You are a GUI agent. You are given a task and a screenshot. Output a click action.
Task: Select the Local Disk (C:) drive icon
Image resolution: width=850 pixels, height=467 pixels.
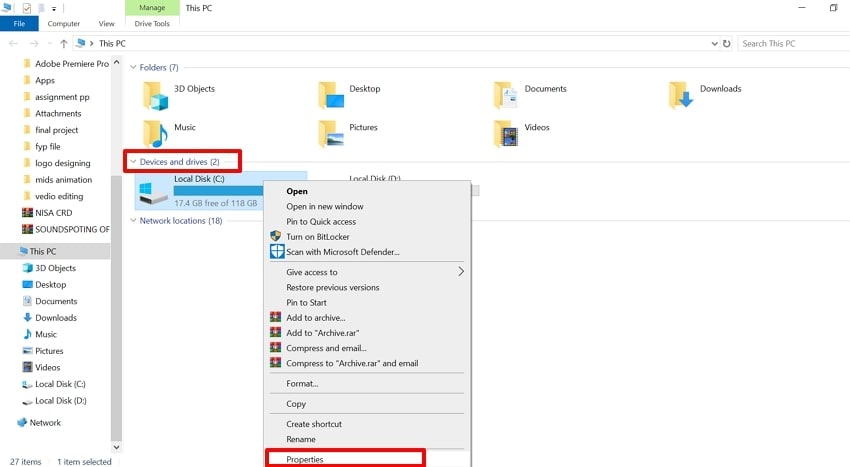click(152, 193)
